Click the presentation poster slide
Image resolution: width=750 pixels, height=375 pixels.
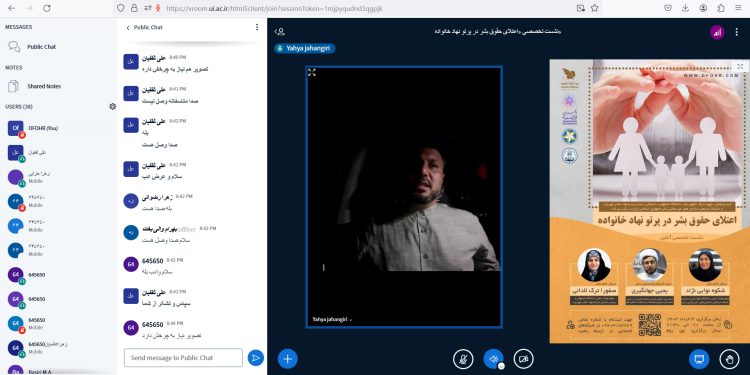click(650, 201)
